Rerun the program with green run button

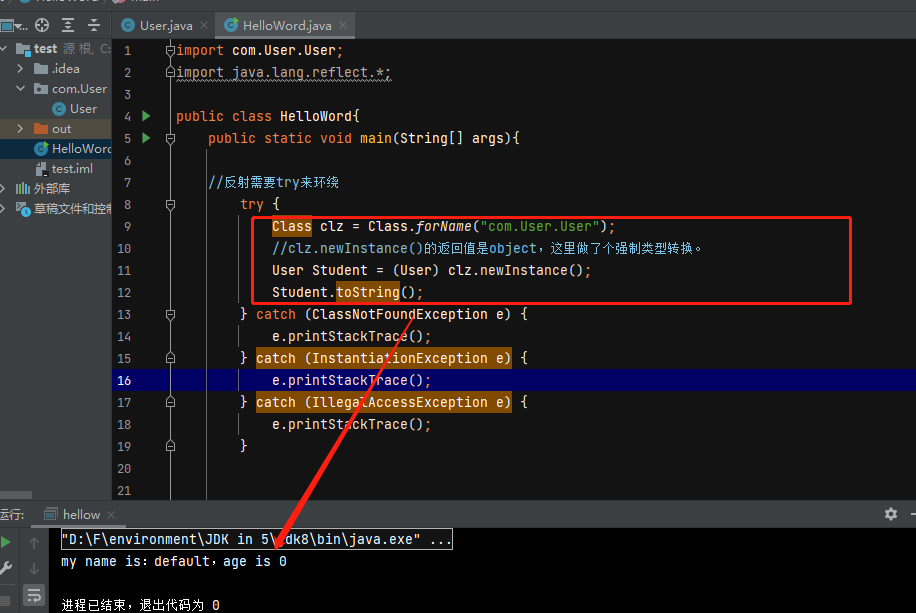[7, 542]
